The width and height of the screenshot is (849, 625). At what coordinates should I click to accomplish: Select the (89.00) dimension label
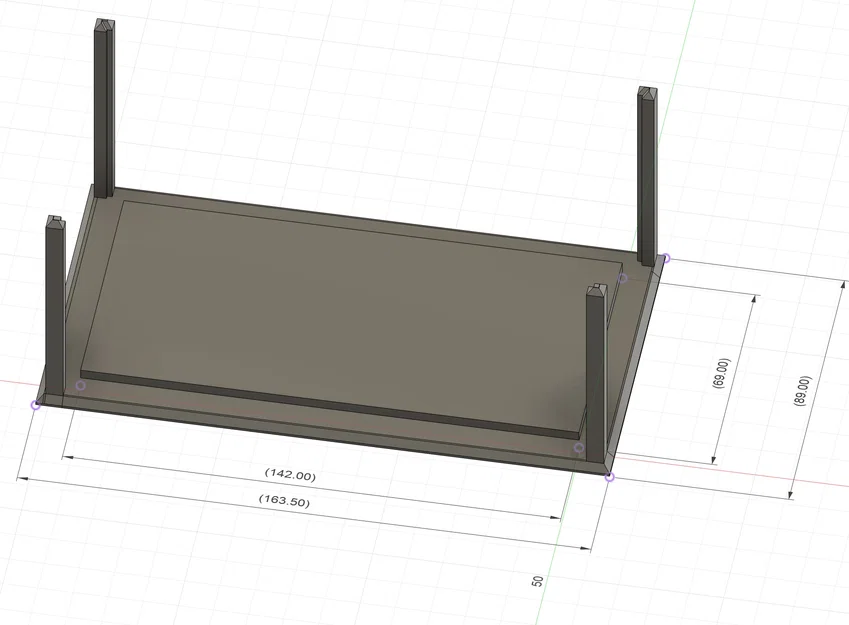pyautogui.click(x=802, y=391)
